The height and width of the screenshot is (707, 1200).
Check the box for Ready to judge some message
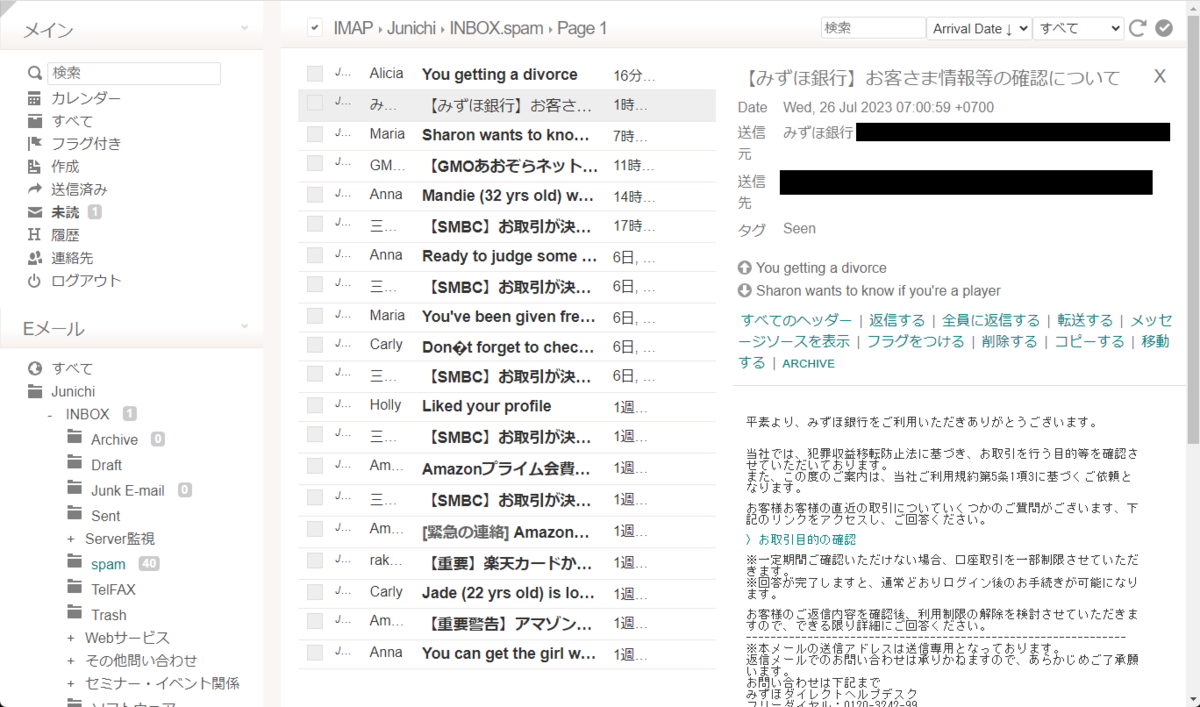pyautogui.click(x=315, y=256)
